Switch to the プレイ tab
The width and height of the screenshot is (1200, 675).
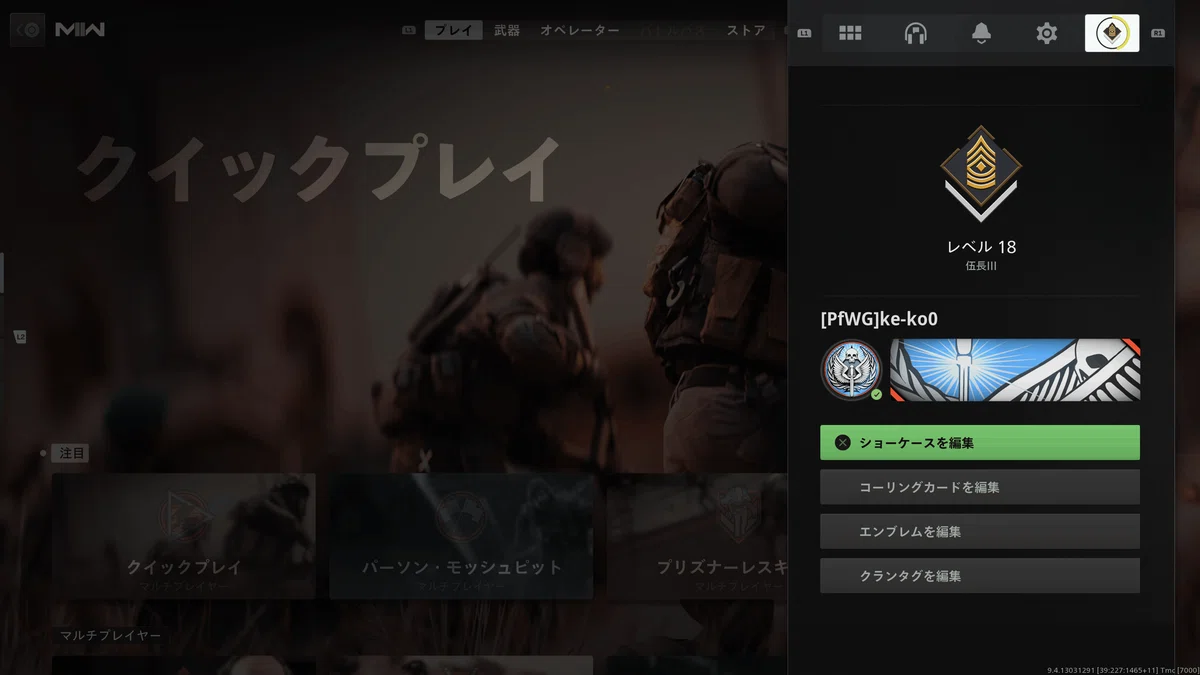pos(453,30)
